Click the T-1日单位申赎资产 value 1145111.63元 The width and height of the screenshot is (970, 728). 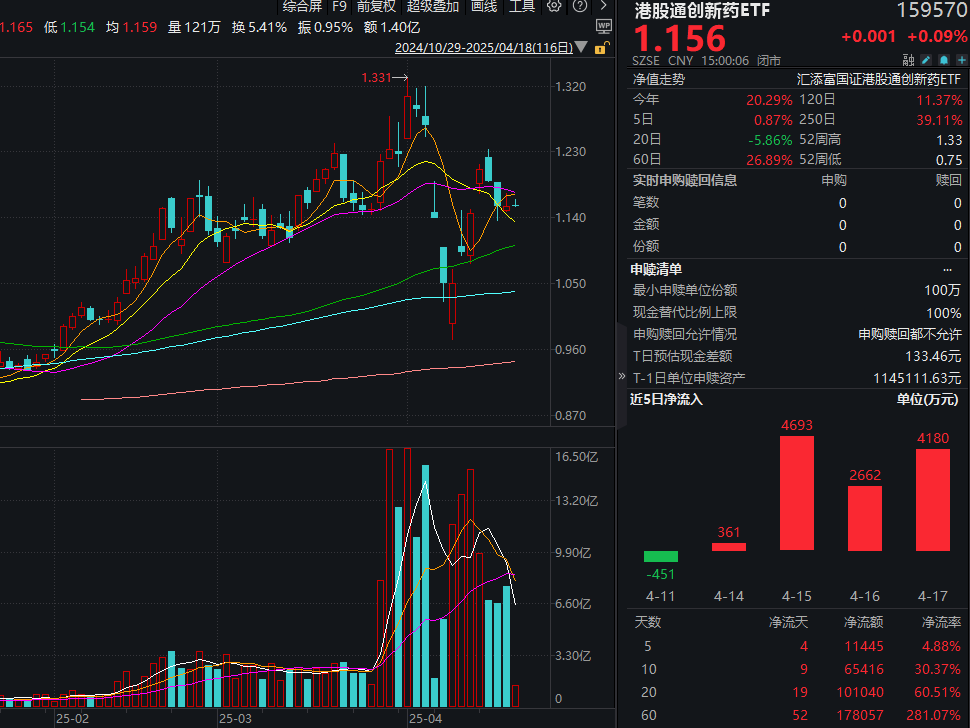917,378
